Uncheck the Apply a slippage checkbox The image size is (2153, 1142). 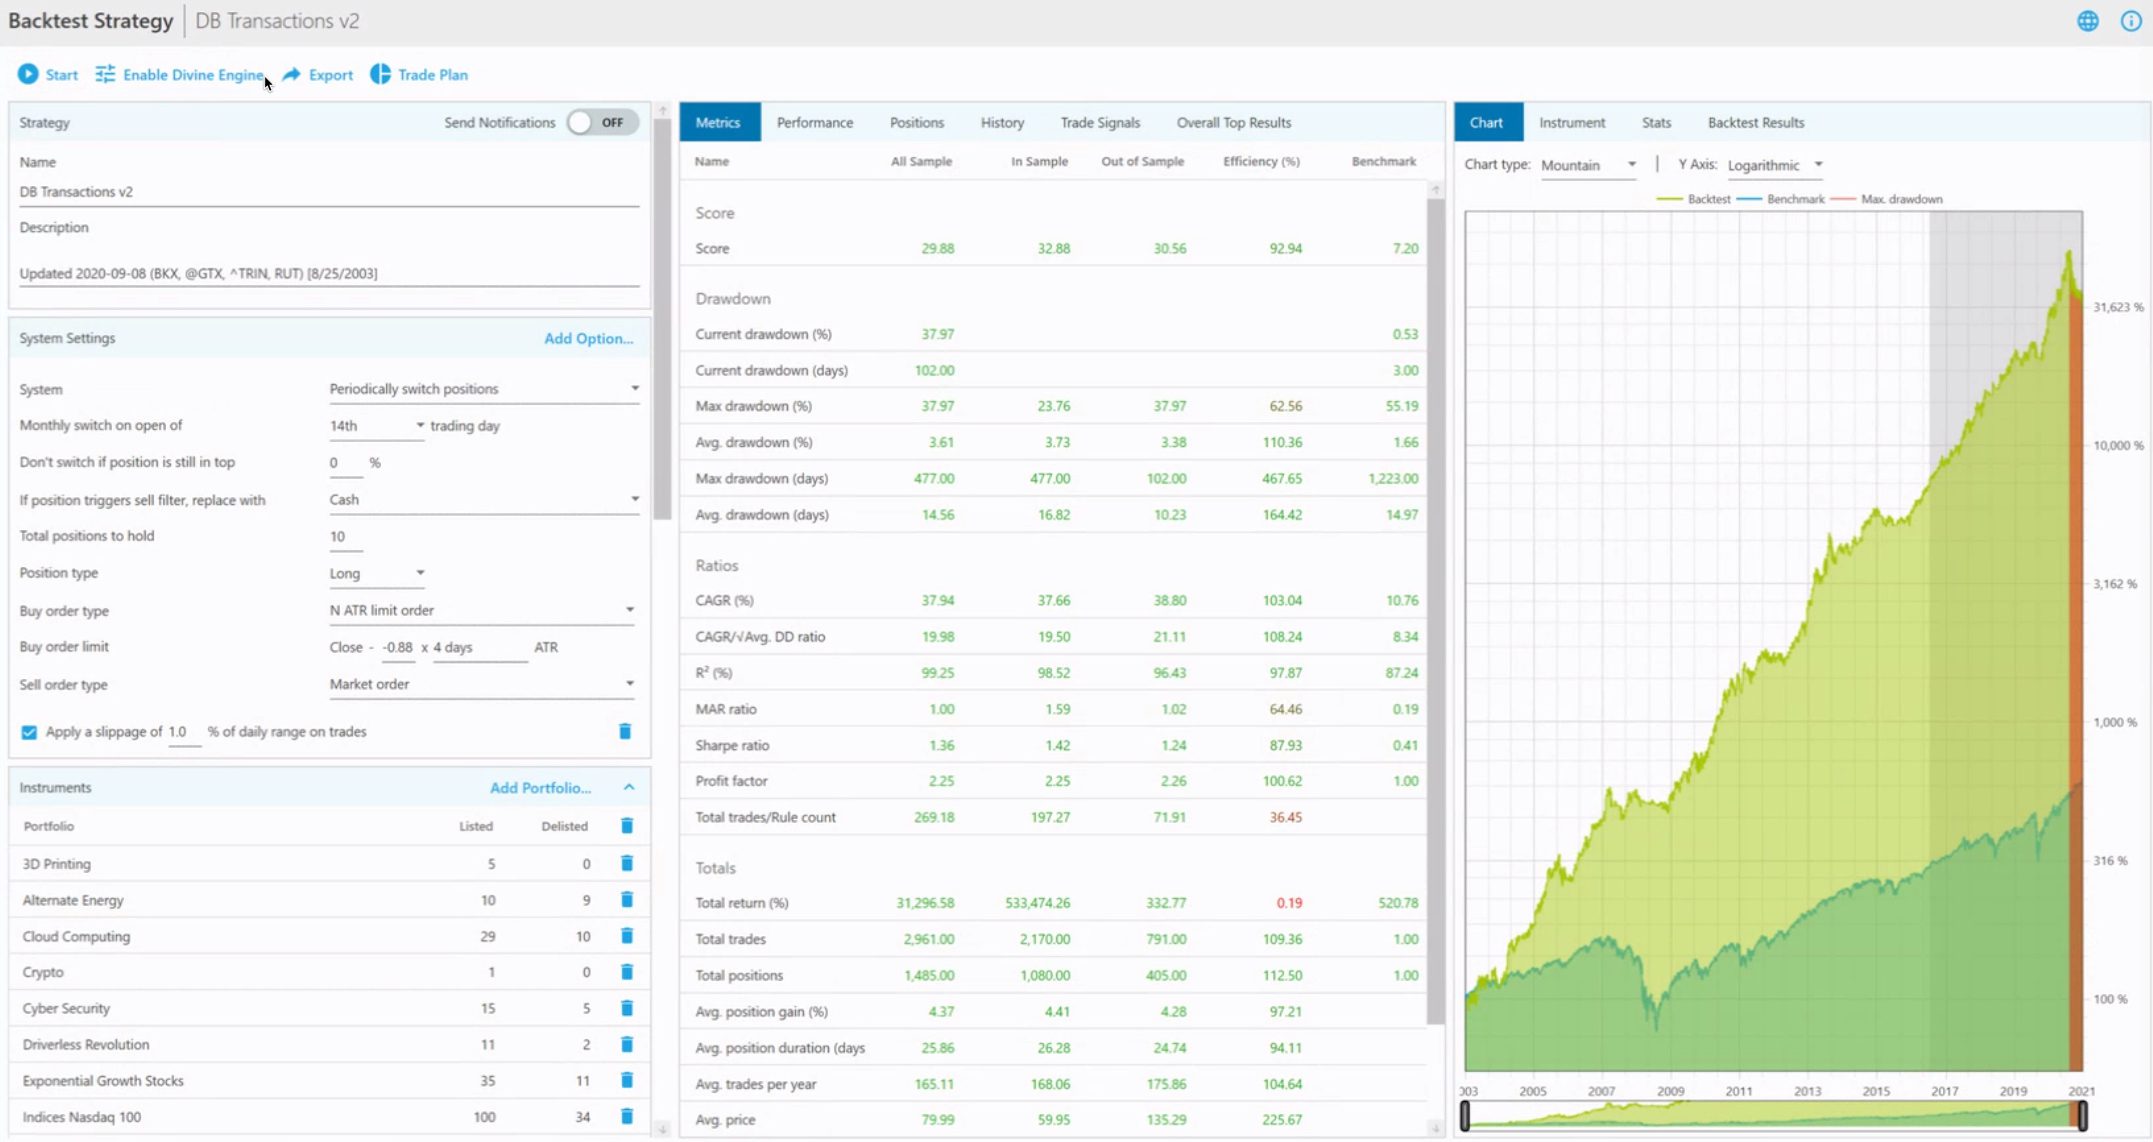tap(29, 732)
